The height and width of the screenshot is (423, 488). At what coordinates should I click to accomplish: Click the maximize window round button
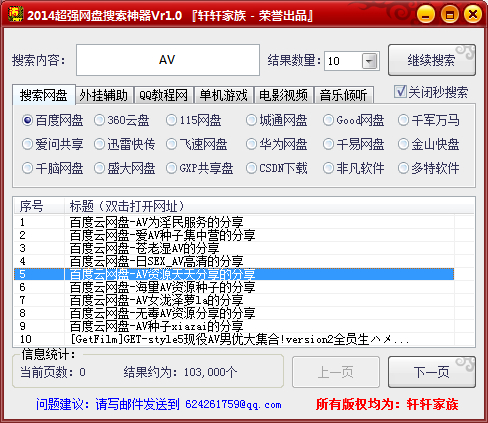click(x=450, y=15)
